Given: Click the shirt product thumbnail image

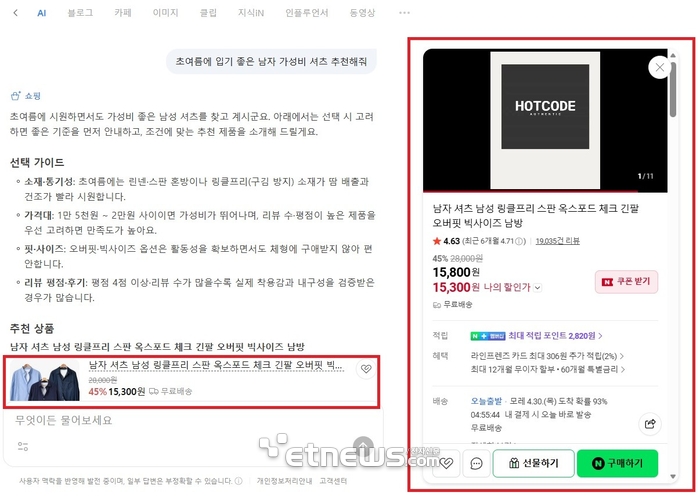Looking at the screenshot, I should click(45, 381).
